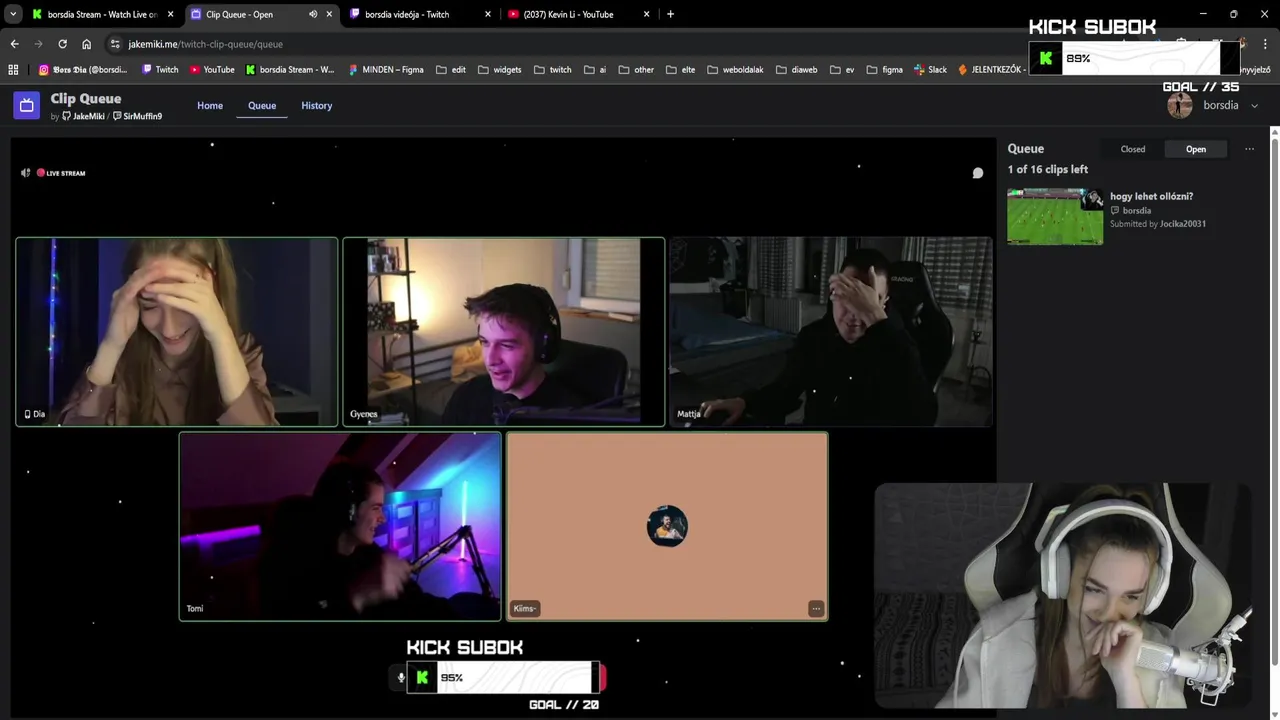Click the top-right Kick Subok 89% bar

1135,58
